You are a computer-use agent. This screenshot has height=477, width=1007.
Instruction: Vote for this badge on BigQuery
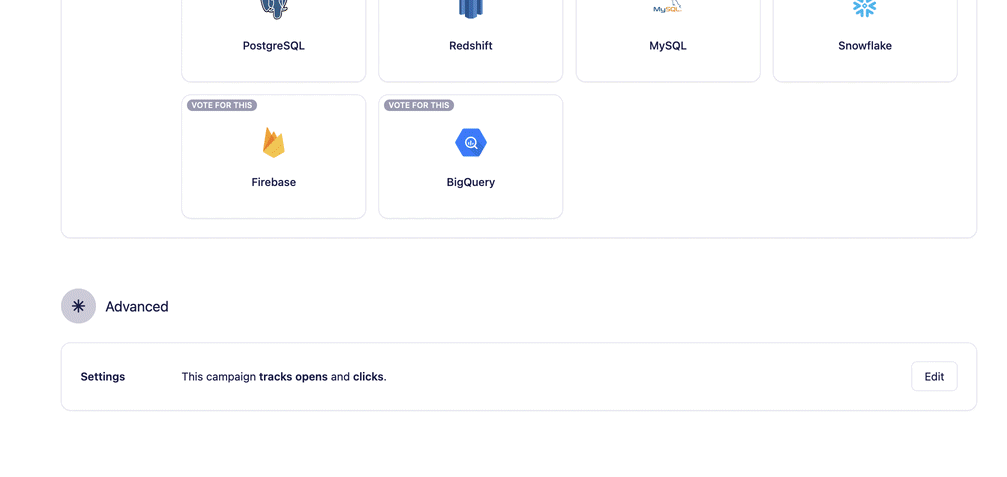(x=419, y=105)
